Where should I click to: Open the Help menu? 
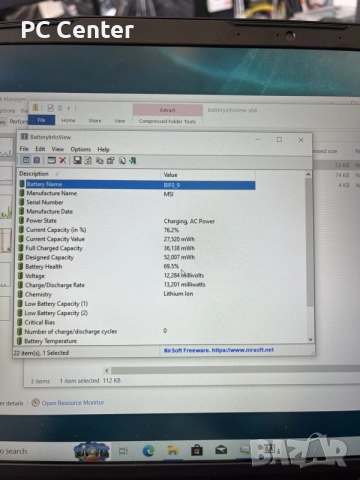tap(103, 149)
